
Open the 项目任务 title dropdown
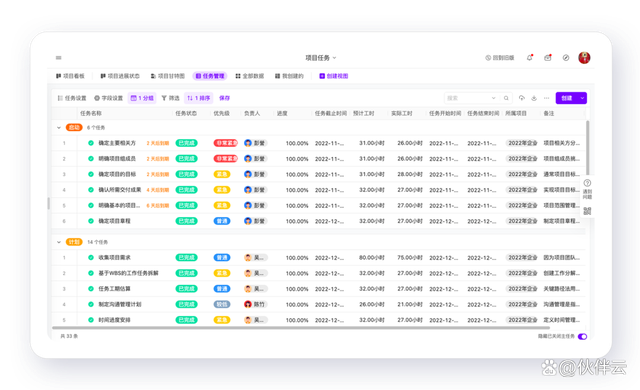[x=321, y=58]
